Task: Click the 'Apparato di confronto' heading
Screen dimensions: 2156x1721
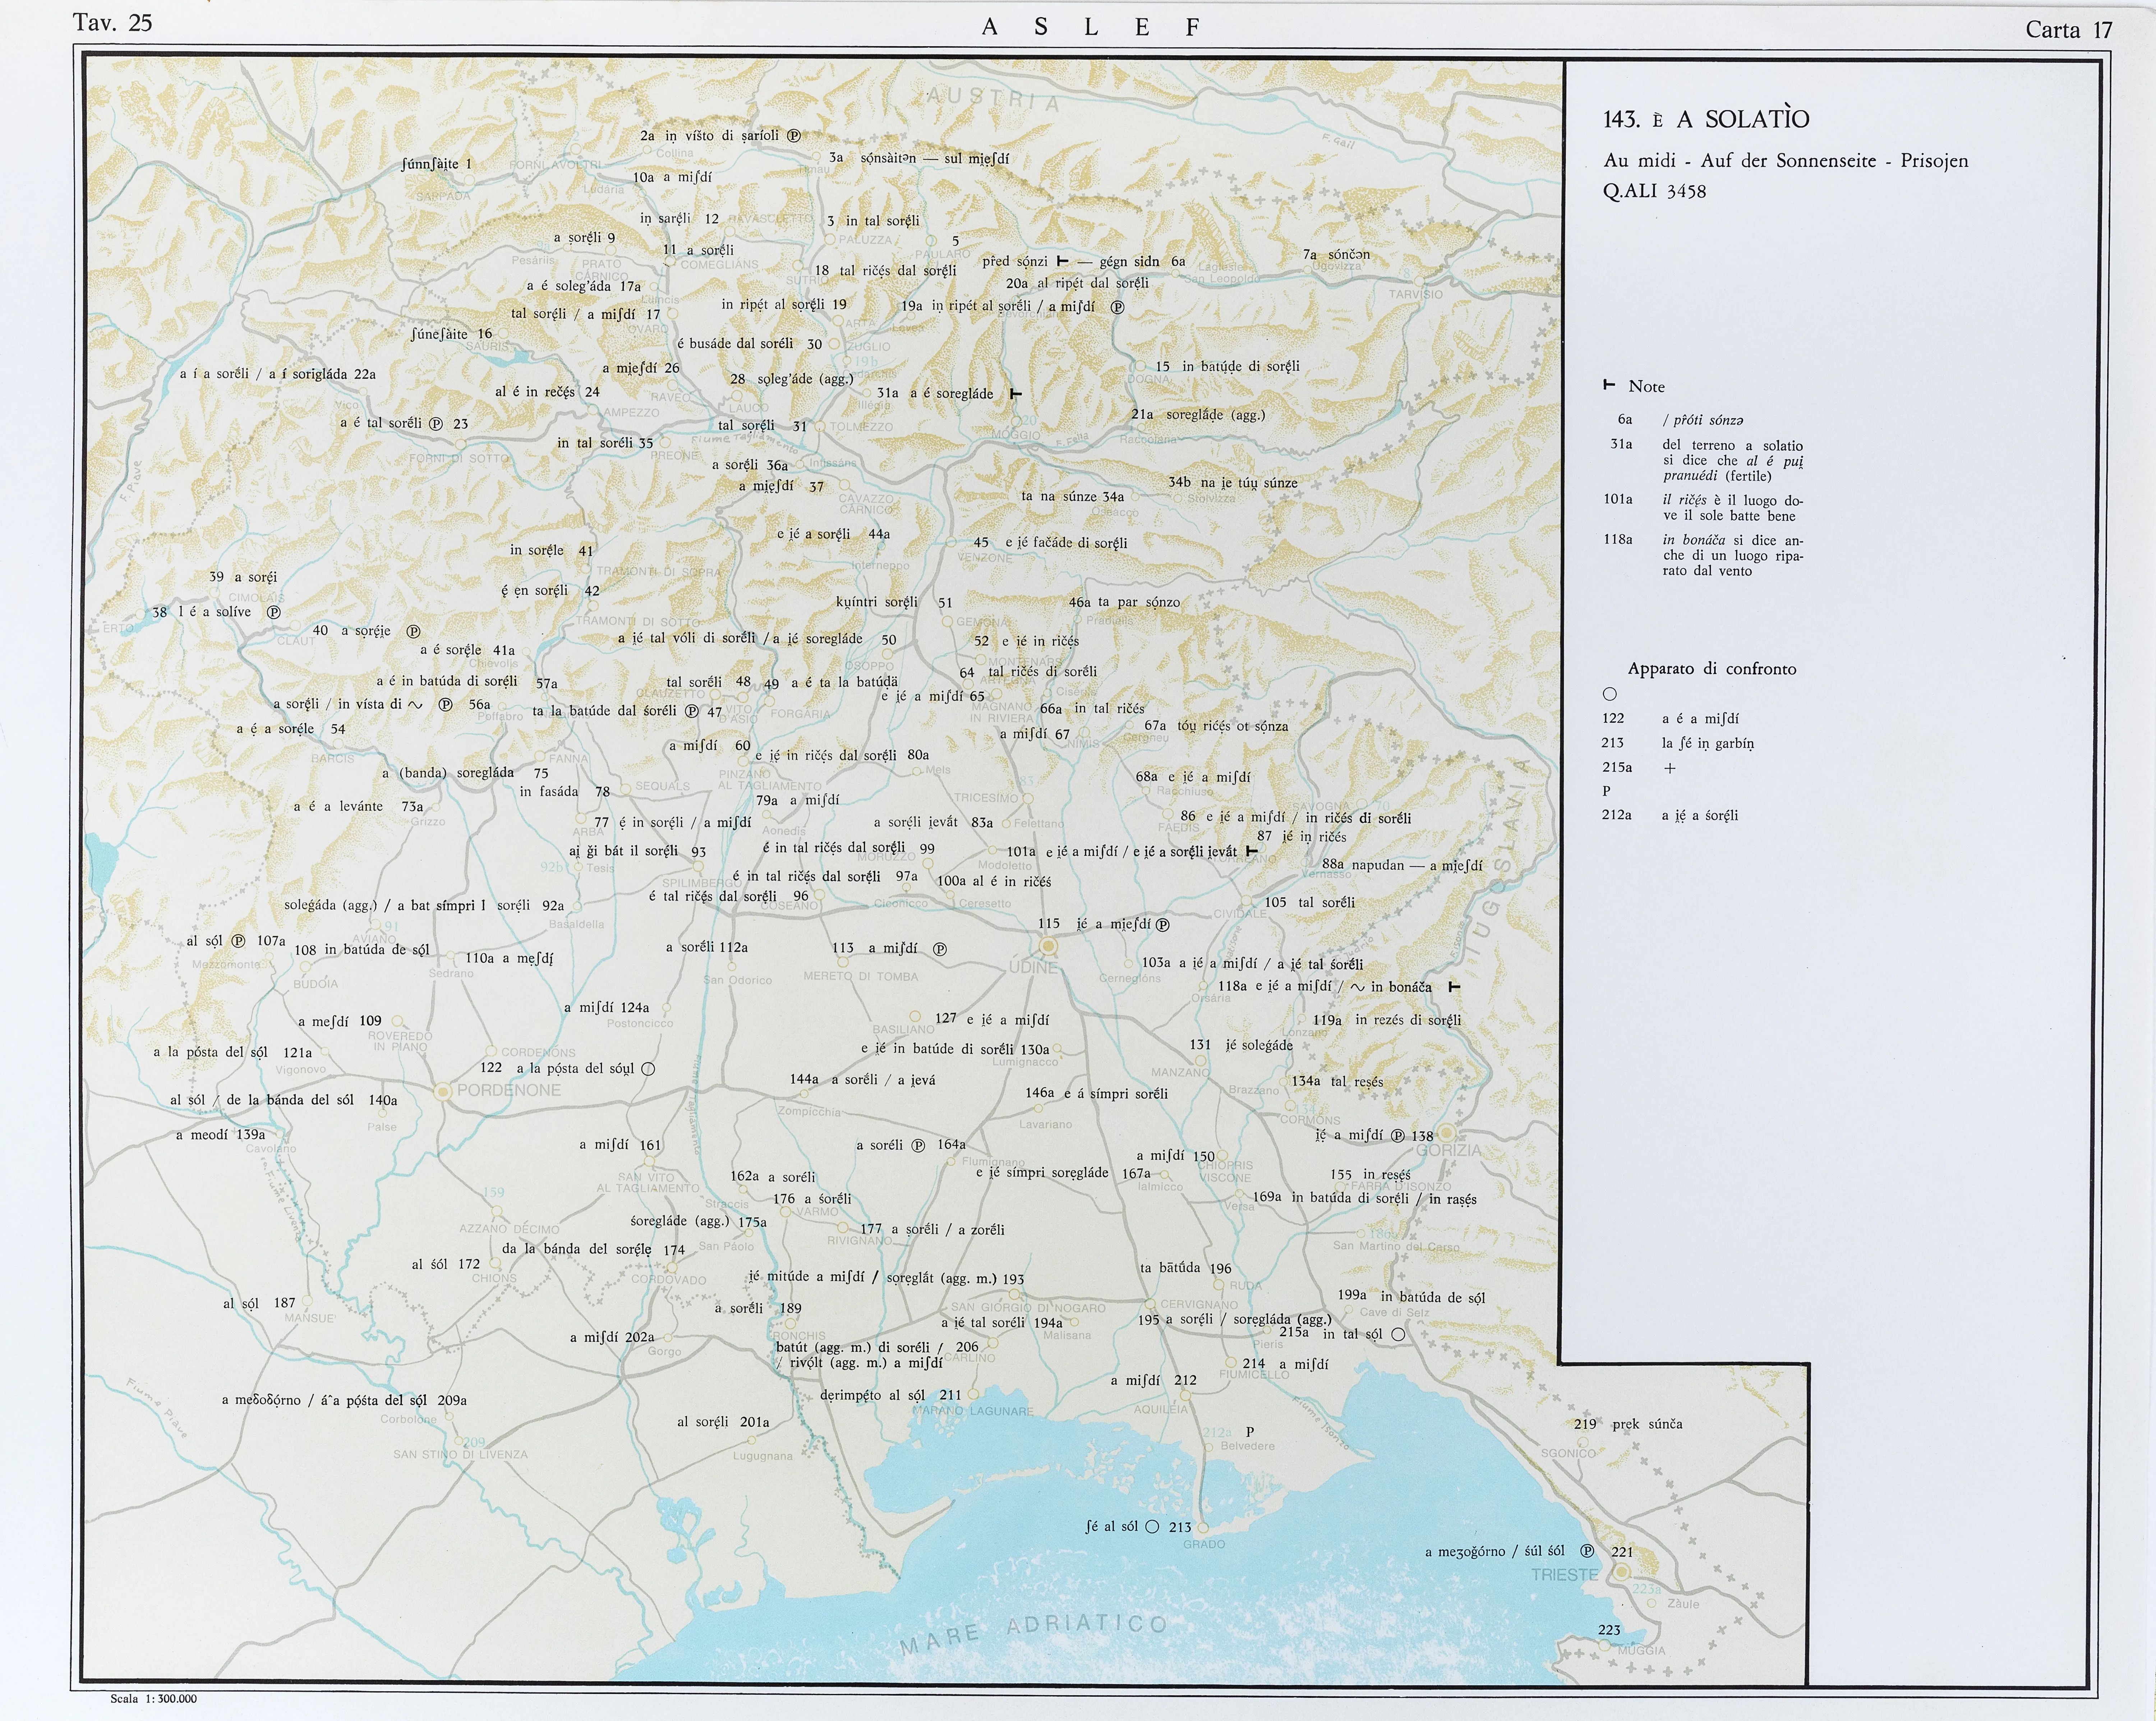Action: (x=1711, y=669)
